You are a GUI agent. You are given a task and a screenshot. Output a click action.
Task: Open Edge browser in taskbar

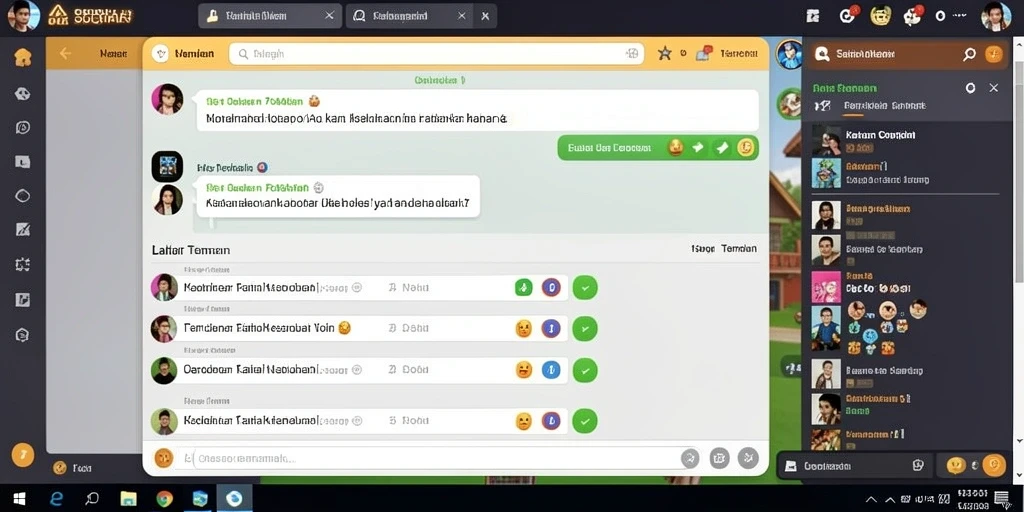click(57, 499)
